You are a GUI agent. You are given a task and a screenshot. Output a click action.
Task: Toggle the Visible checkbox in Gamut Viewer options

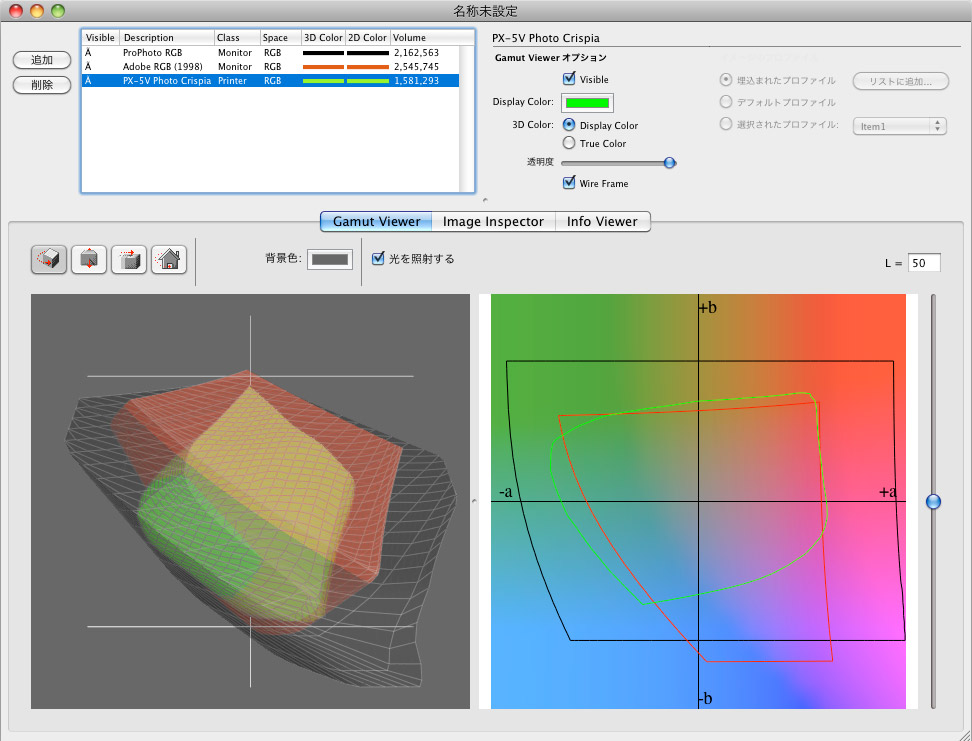pos(569,79)
